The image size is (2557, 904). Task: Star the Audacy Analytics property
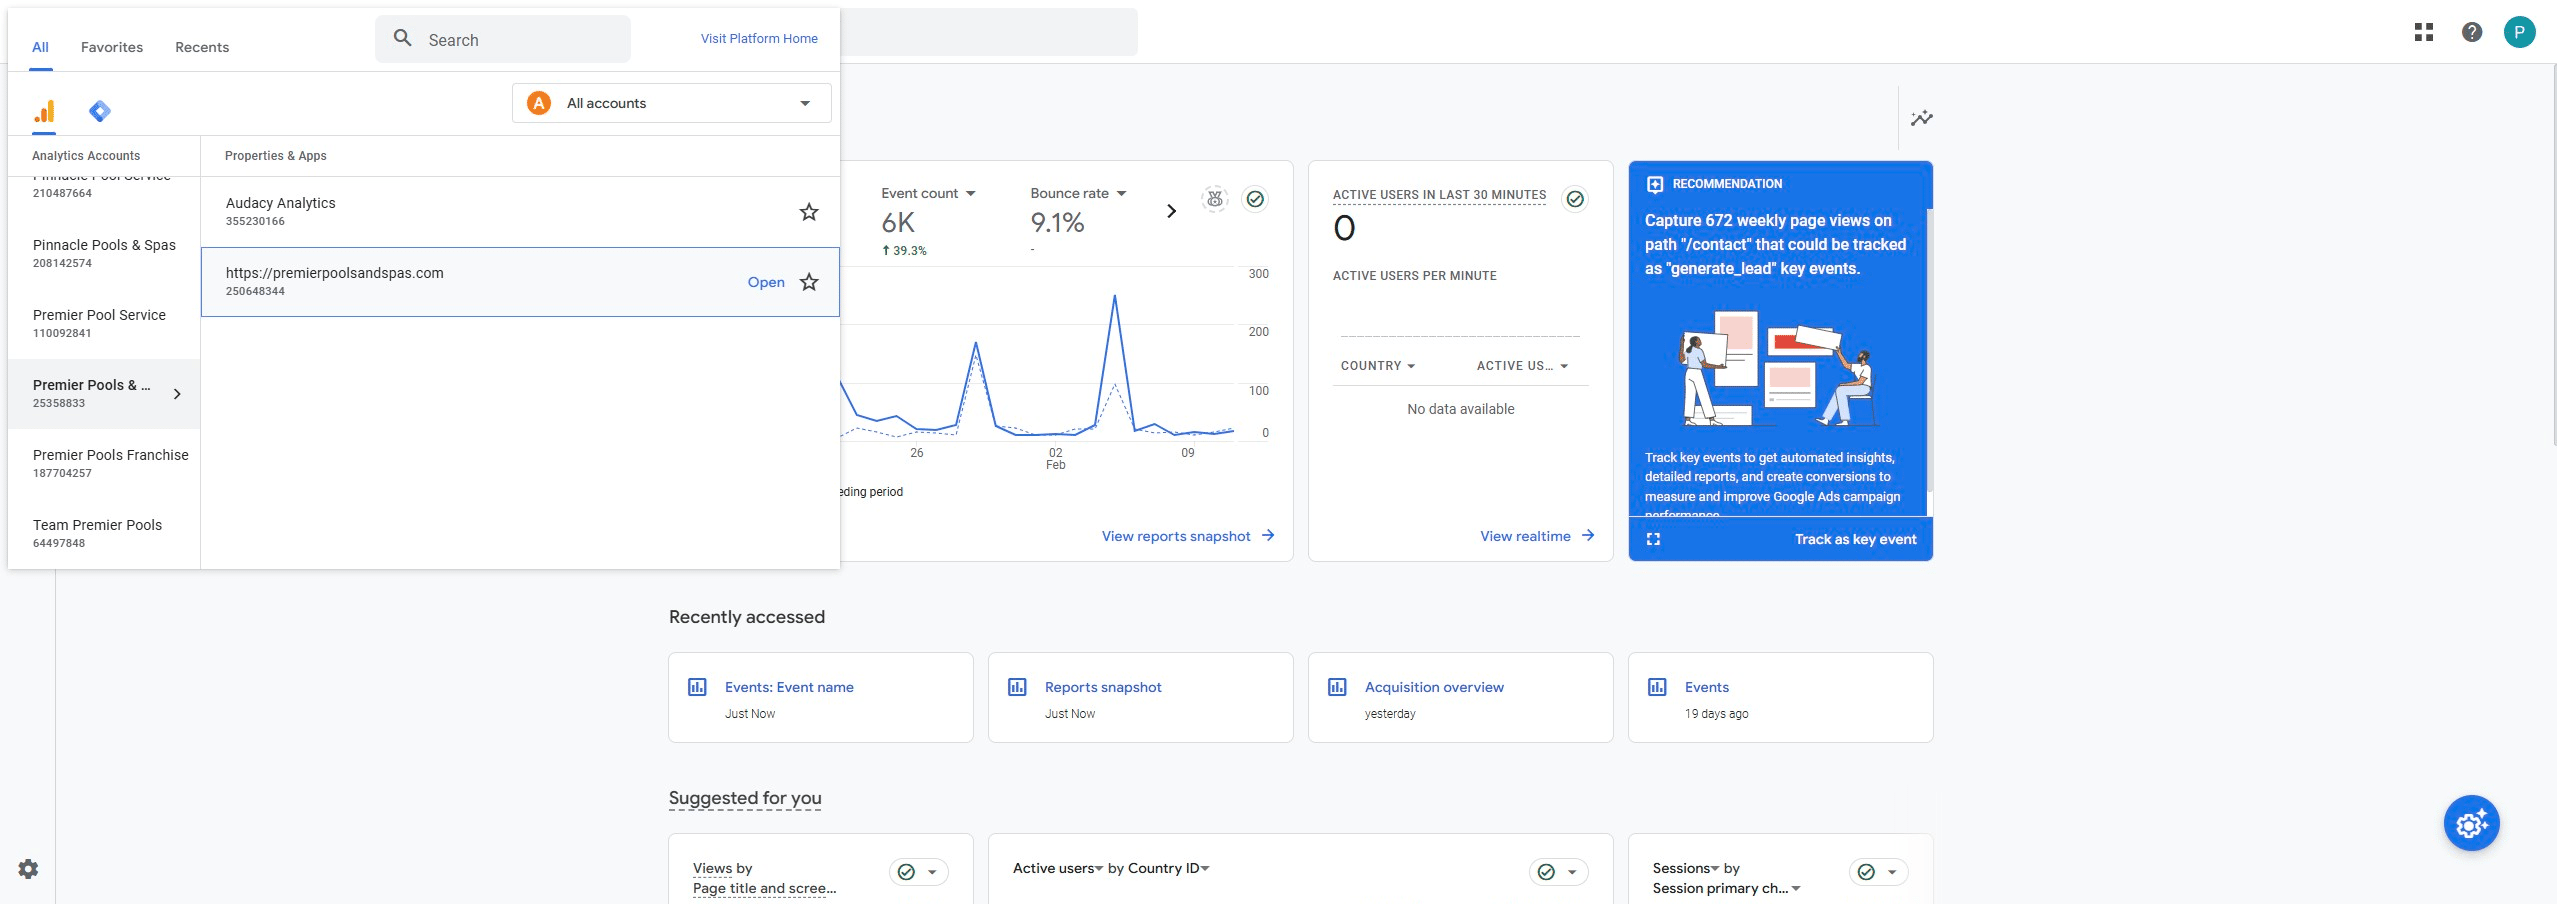tap(809, 212)
